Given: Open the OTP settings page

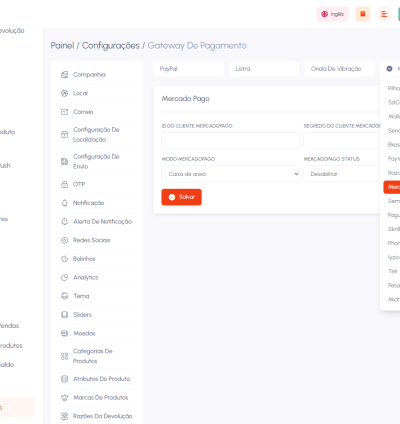Looking at the screenshot, I should click(x=97, y=184).
